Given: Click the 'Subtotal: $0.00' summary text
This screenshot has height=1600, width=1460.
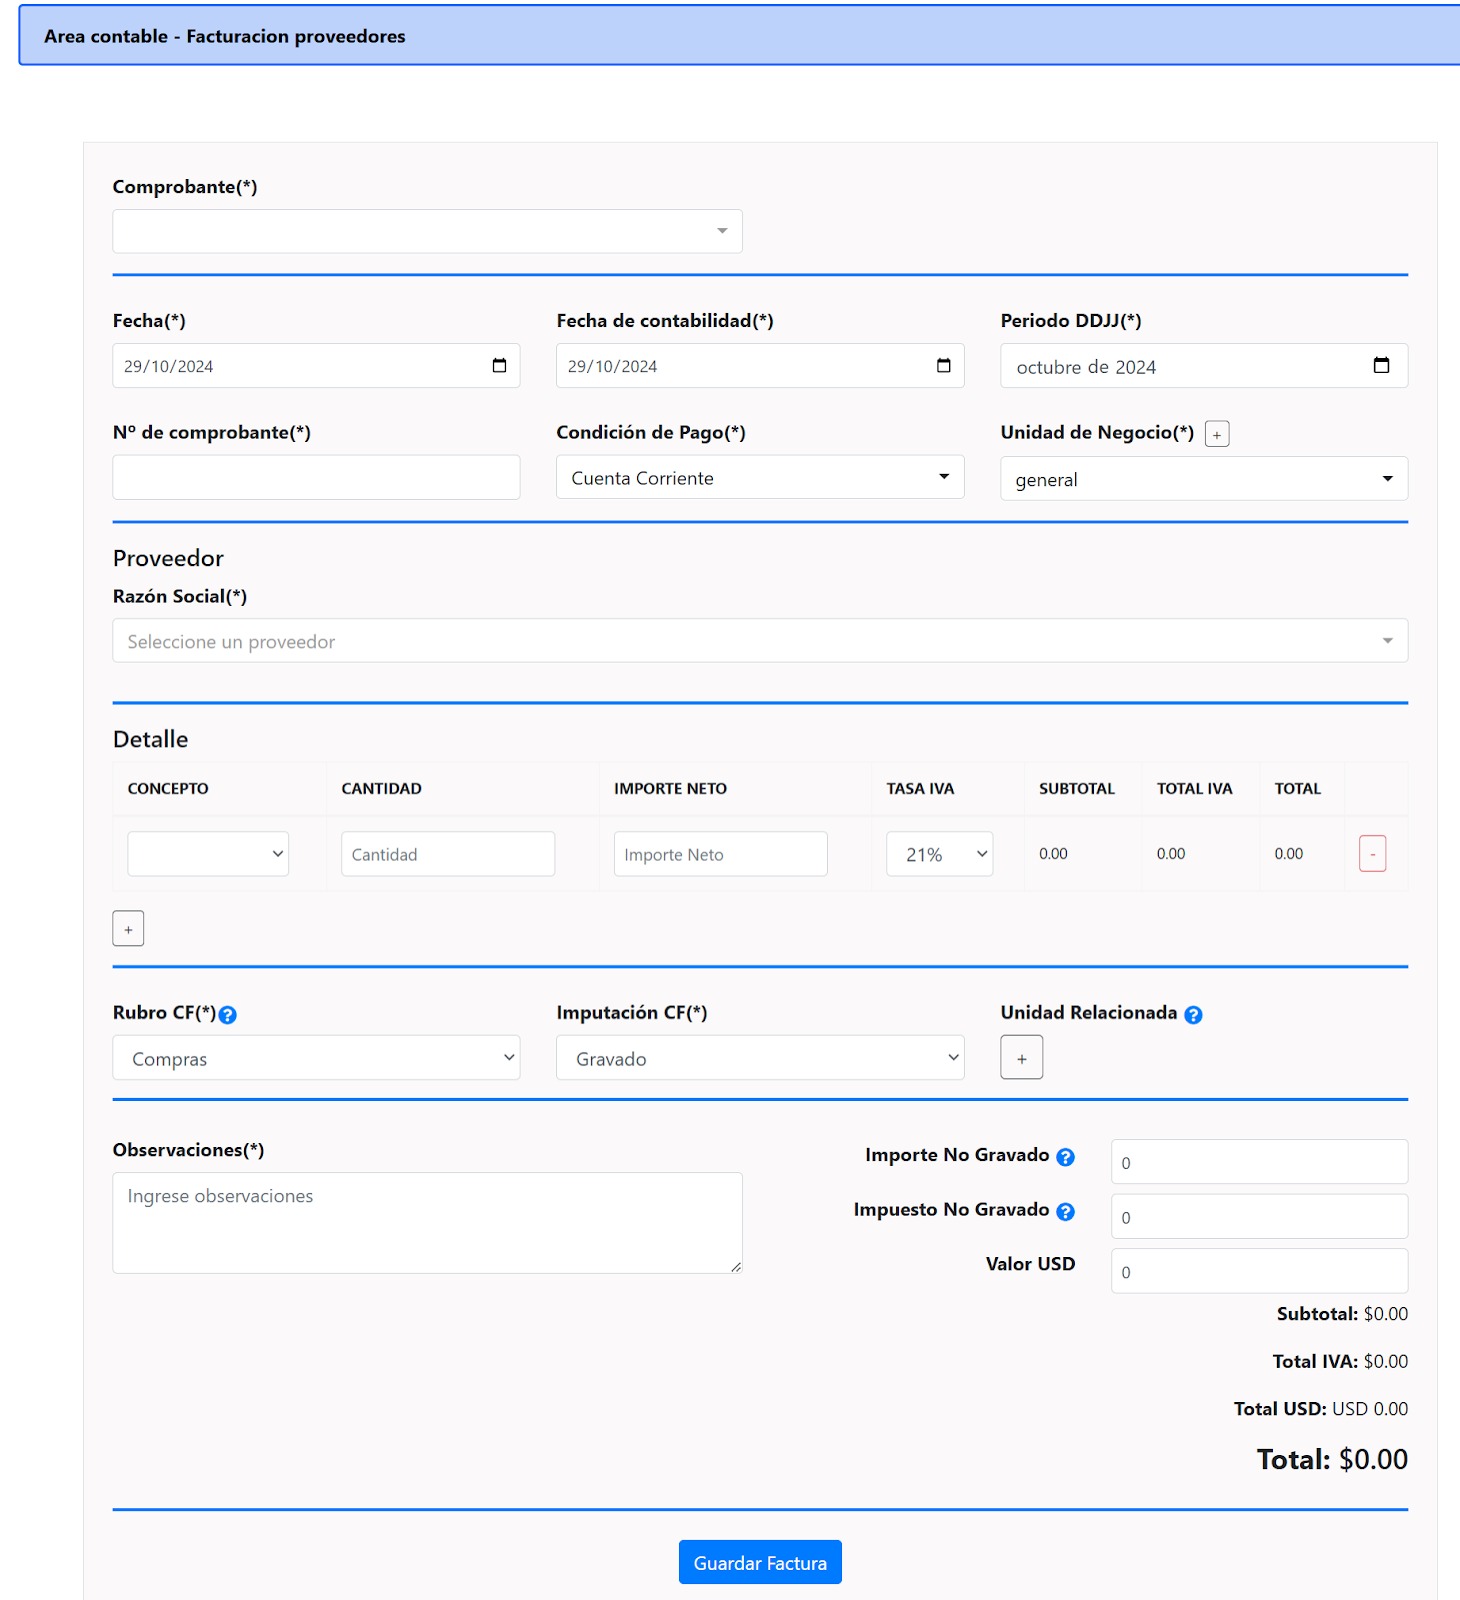Looking at the screenshot, I should [1342, 1314].
